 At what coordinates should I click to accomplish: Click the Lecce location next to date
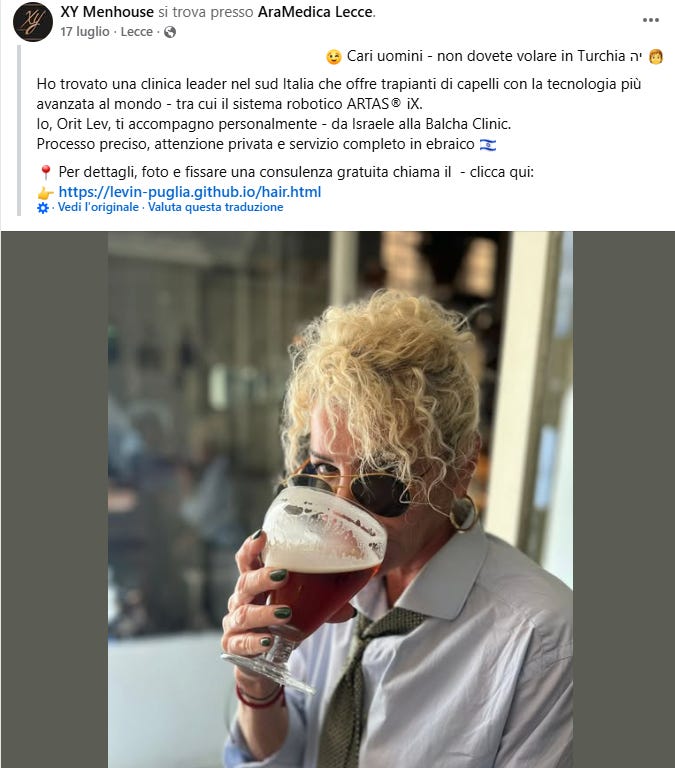click(x=137, y=32)
